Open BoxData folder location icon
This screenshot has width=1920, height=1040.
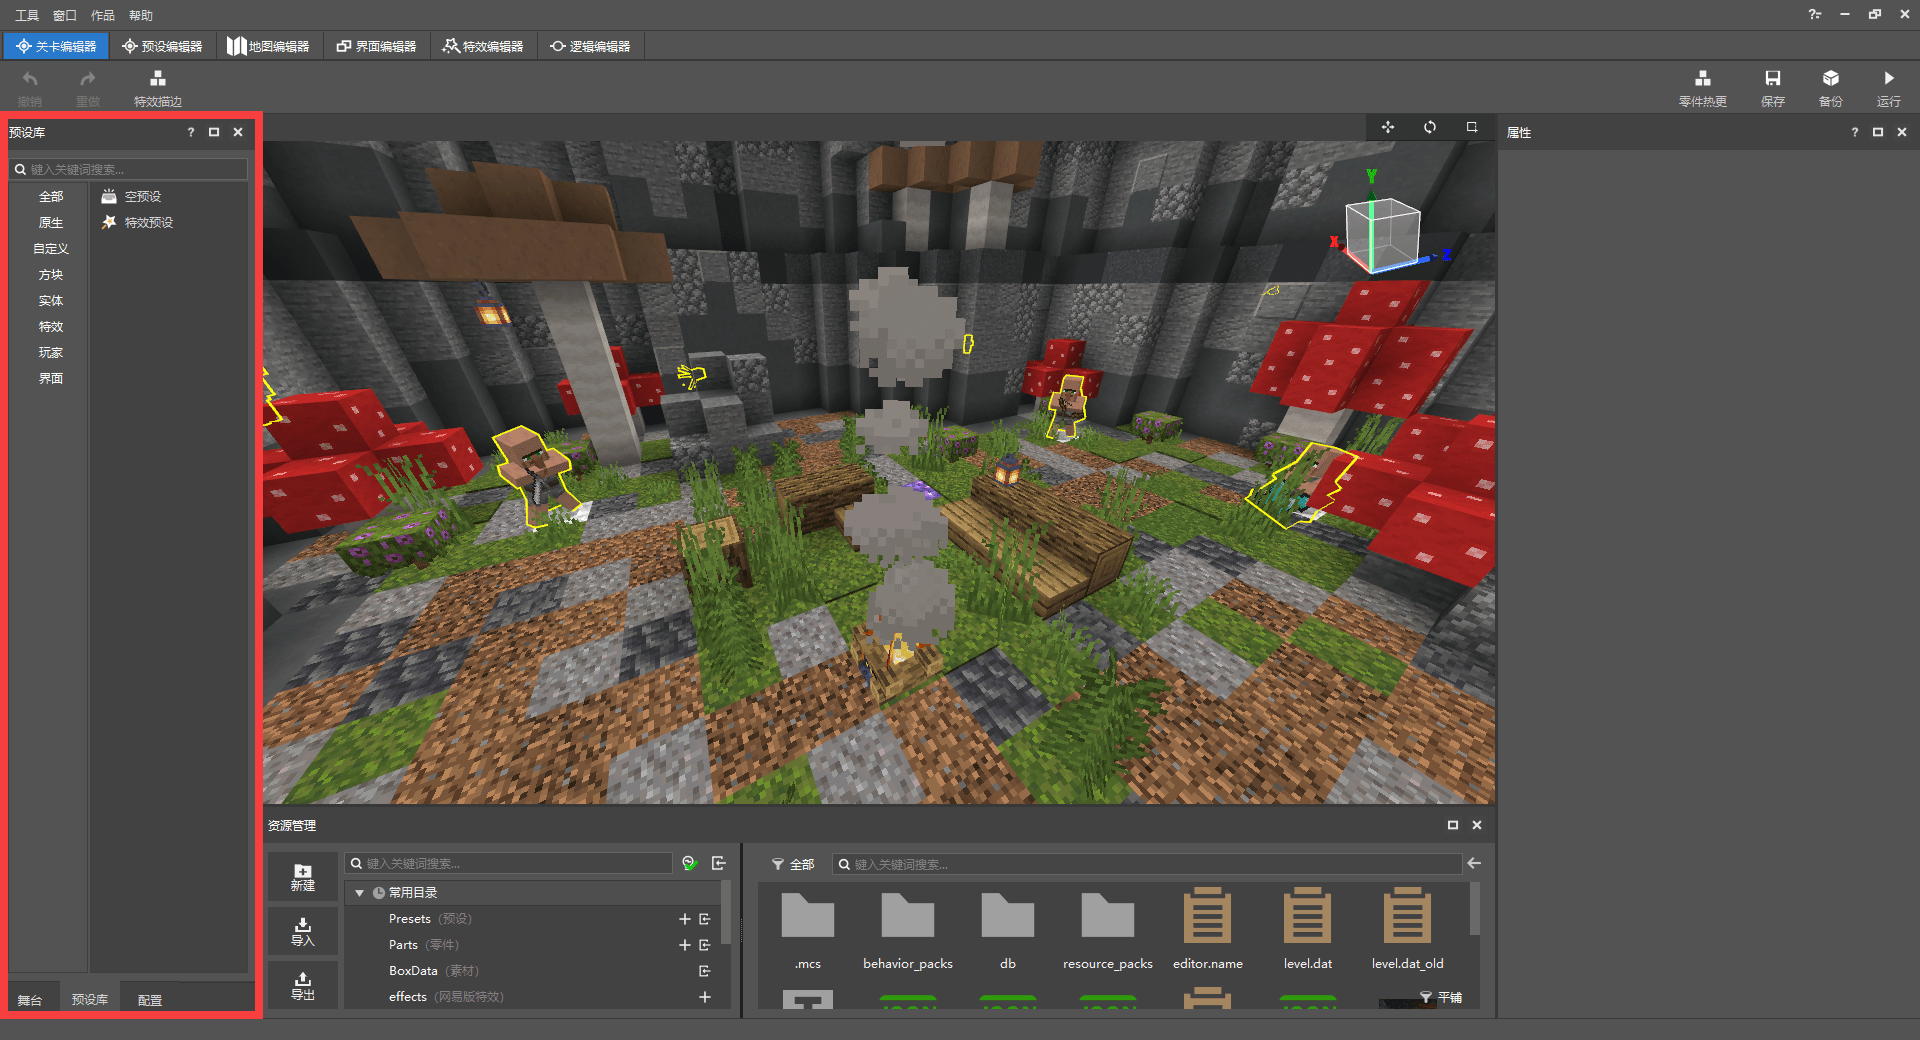[705, 971]
